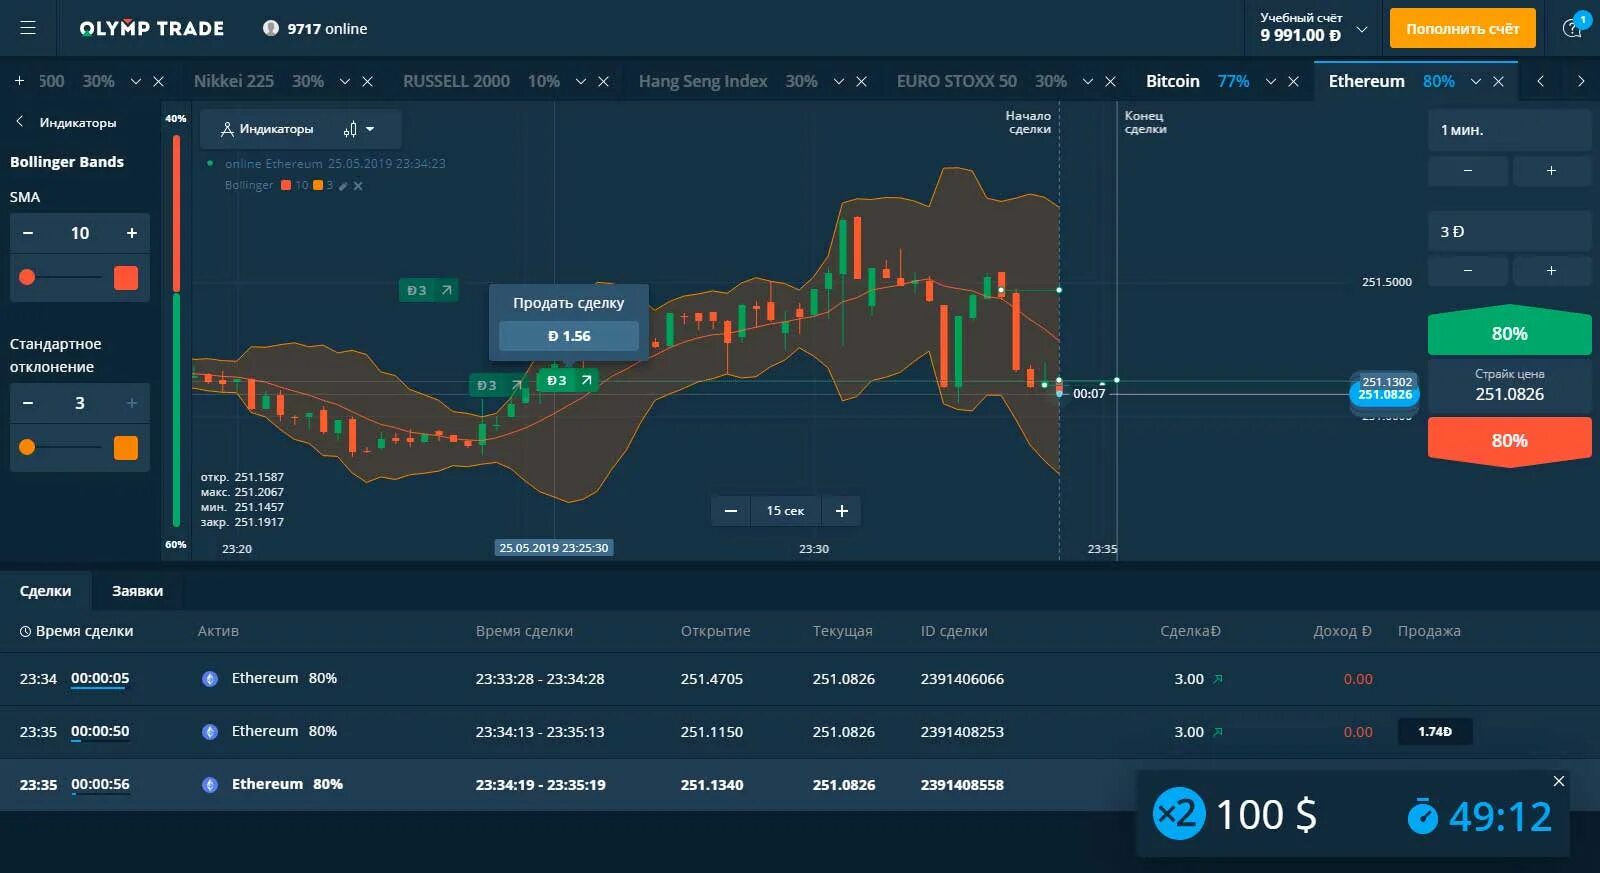The height and width of the screenshot is (873, 1600).
Task: Click the green 80% up trade button
Action: [x=1509, y=332]
